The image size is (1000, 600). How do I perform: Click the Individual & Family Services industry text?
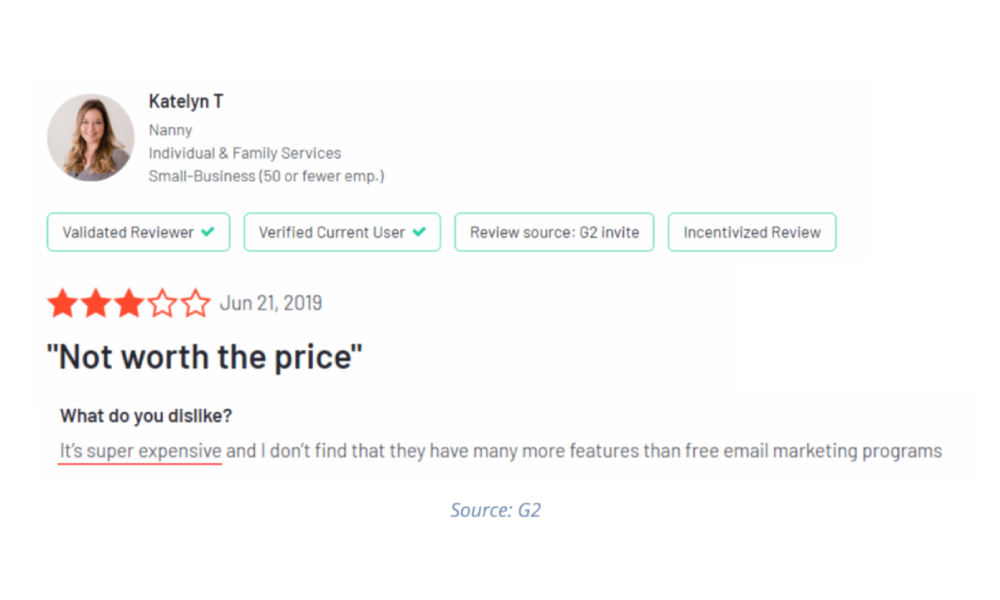point(245,153)
